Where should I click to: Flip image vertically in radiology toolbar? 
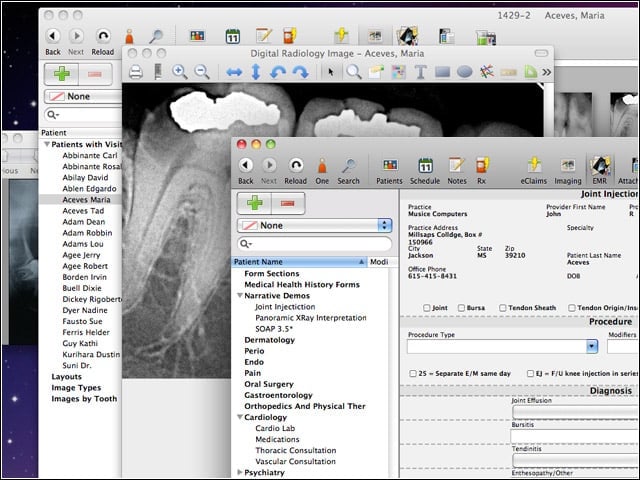point(256,72)
